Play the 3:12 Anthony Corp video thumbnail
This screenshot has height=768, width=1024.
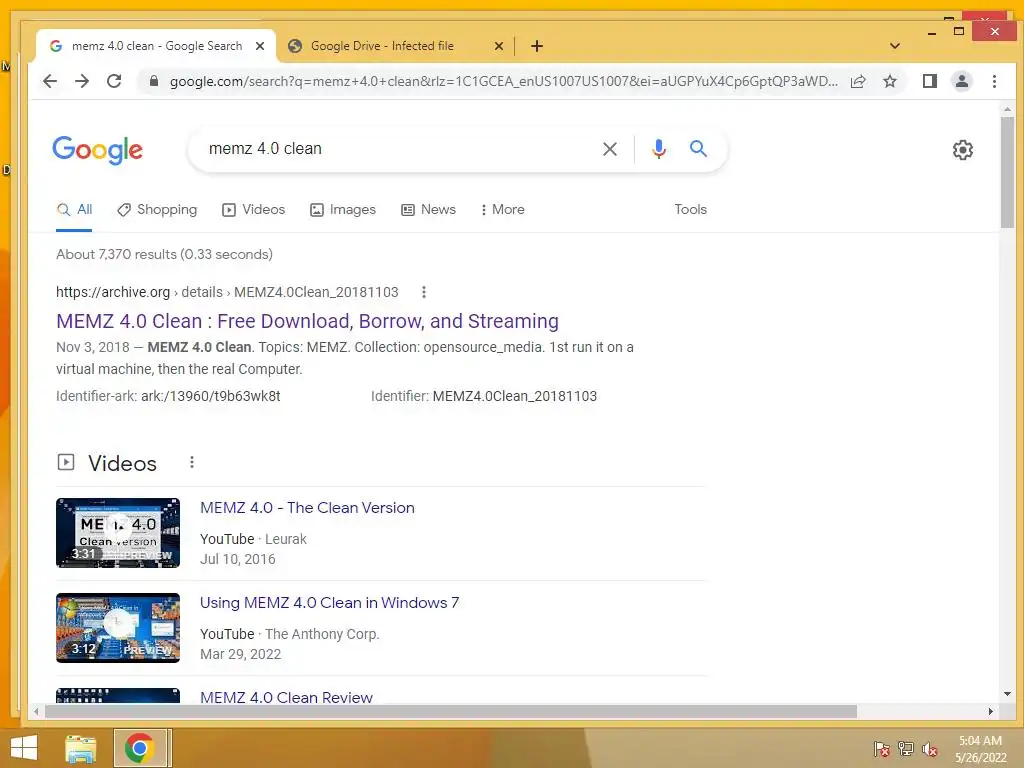pyautogui.click(x=118, y=628)
